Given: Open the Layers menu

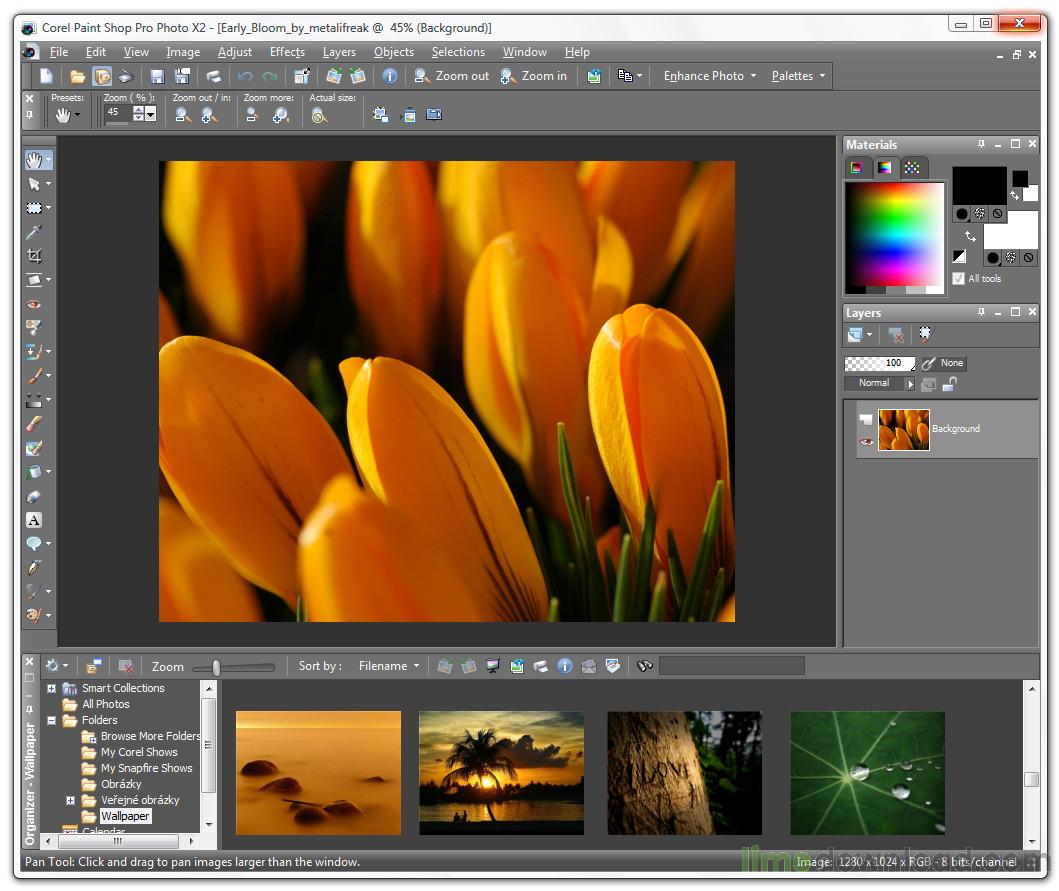Looking at the screenshot, I should (x=339, y=52).
